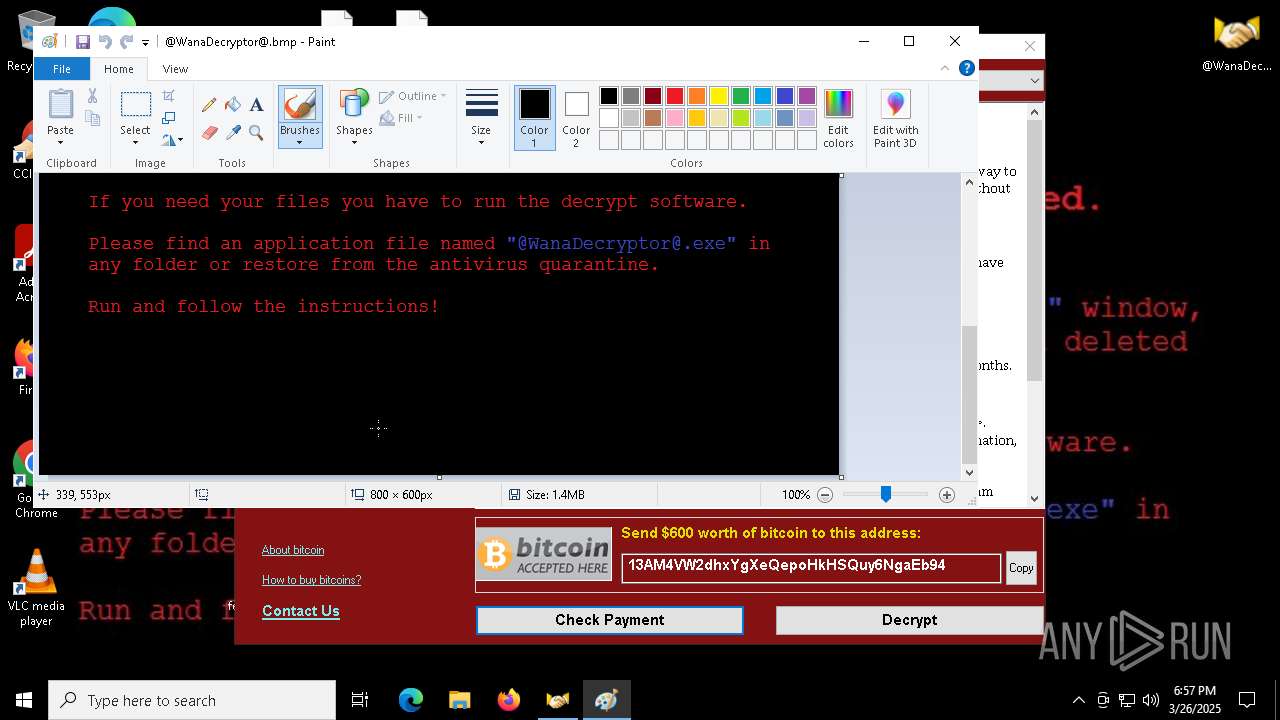Open Microsoft Edge from taskbar
The width and height of the screenshot is (1280, 720).
click(411, 700)
